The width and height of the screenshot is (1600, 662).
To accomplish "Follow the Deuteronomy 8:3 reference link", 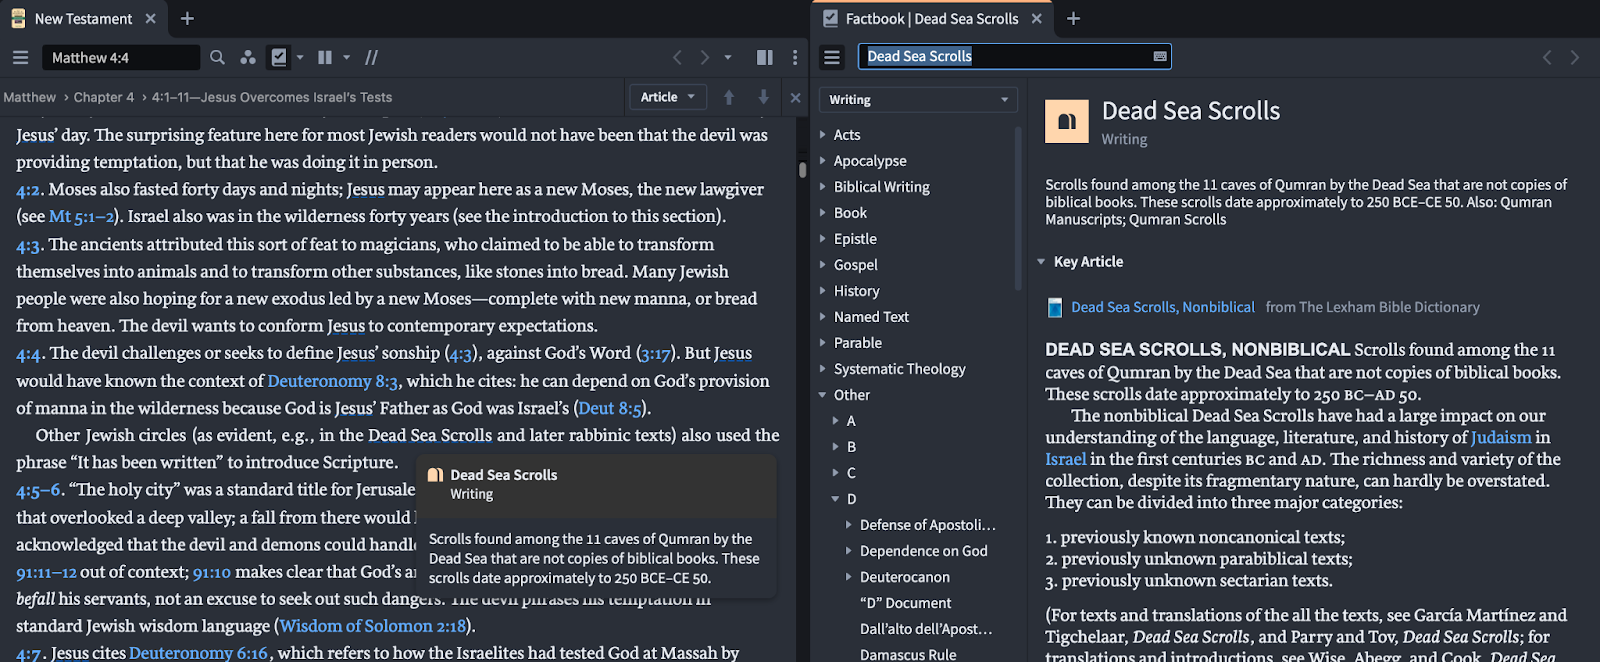I will (x=333, y=381).
